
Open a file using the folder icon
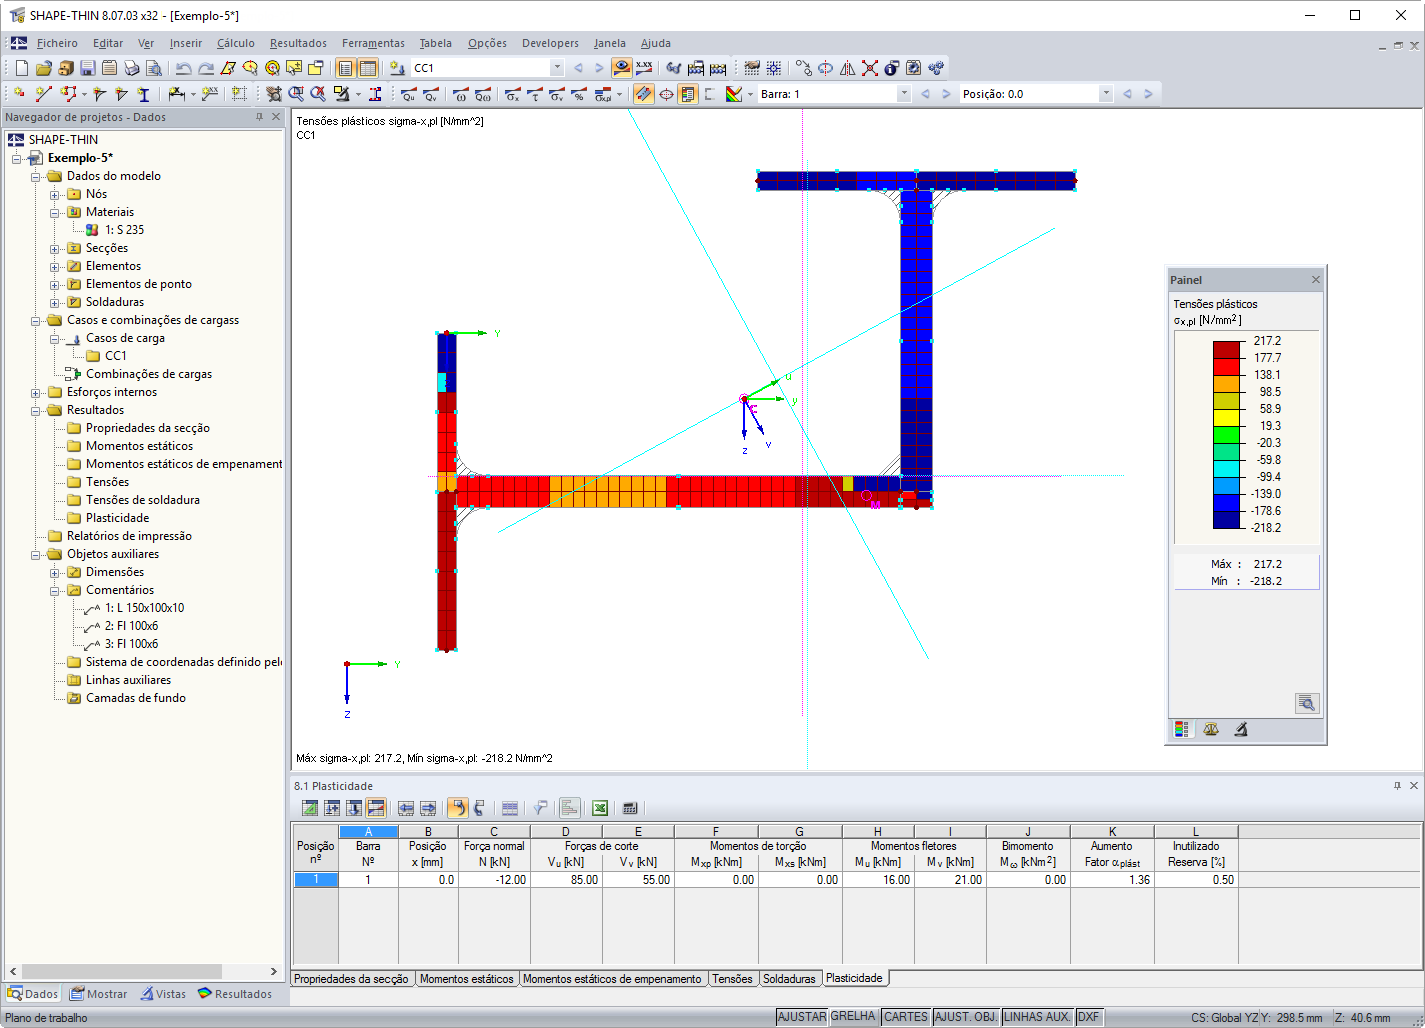click(x=44, y=68)
